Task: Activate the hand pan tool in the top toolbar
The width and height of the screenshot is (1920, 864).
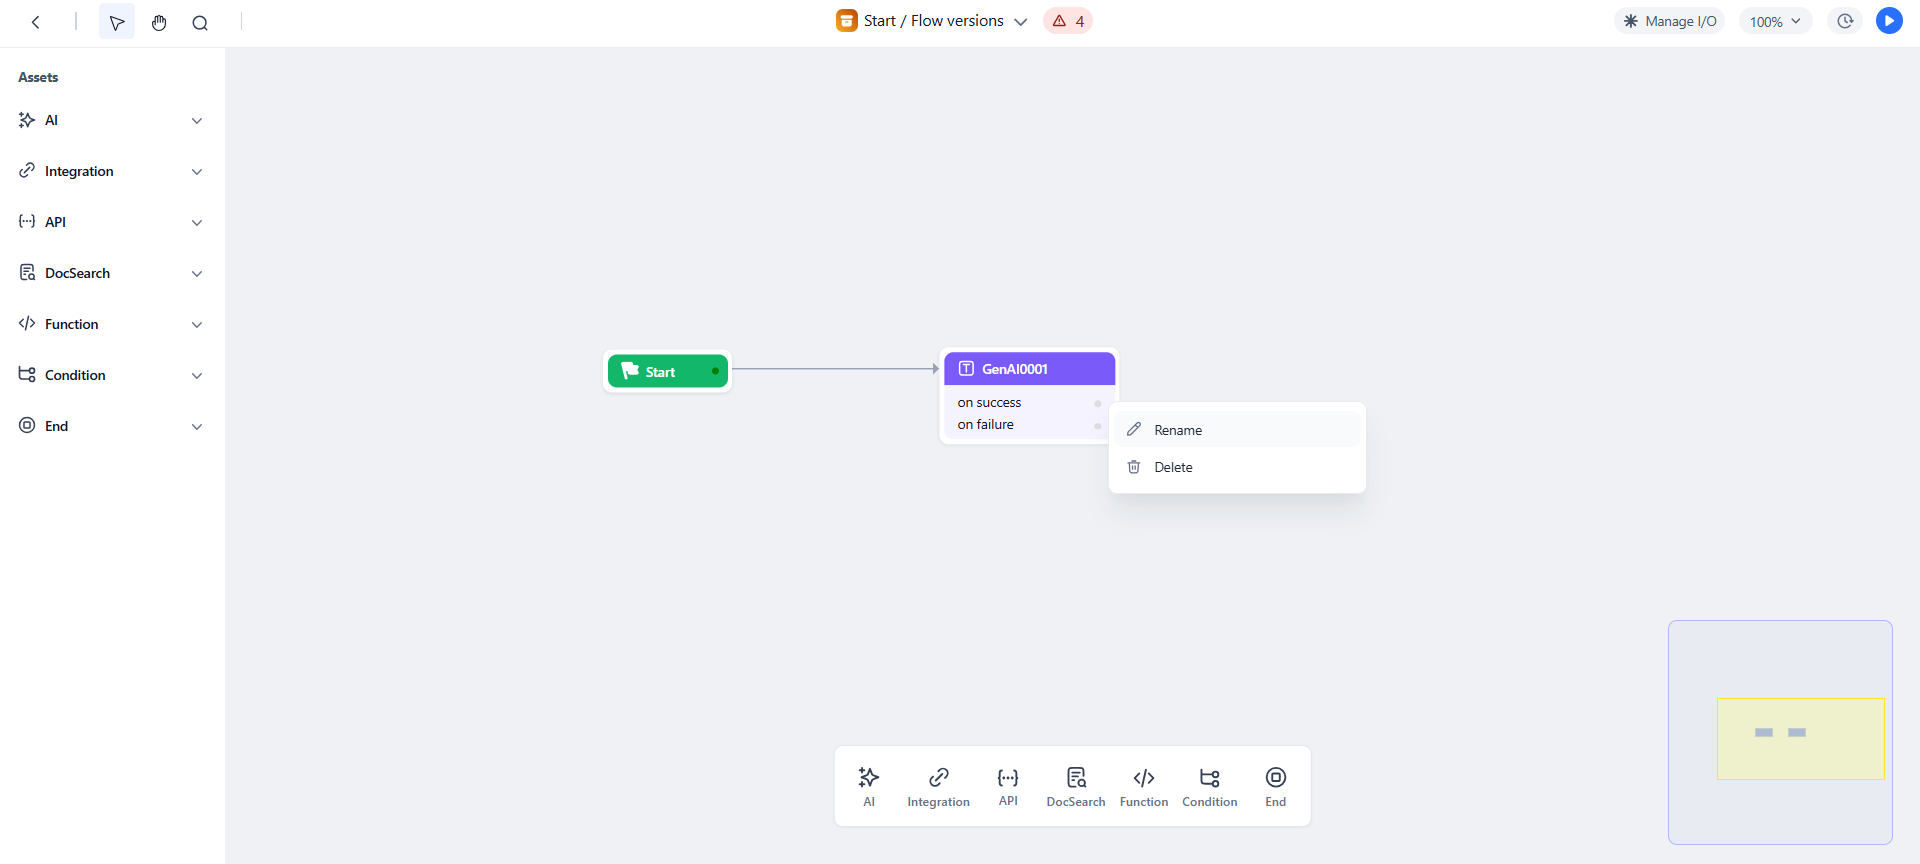Action: point(159,22)
